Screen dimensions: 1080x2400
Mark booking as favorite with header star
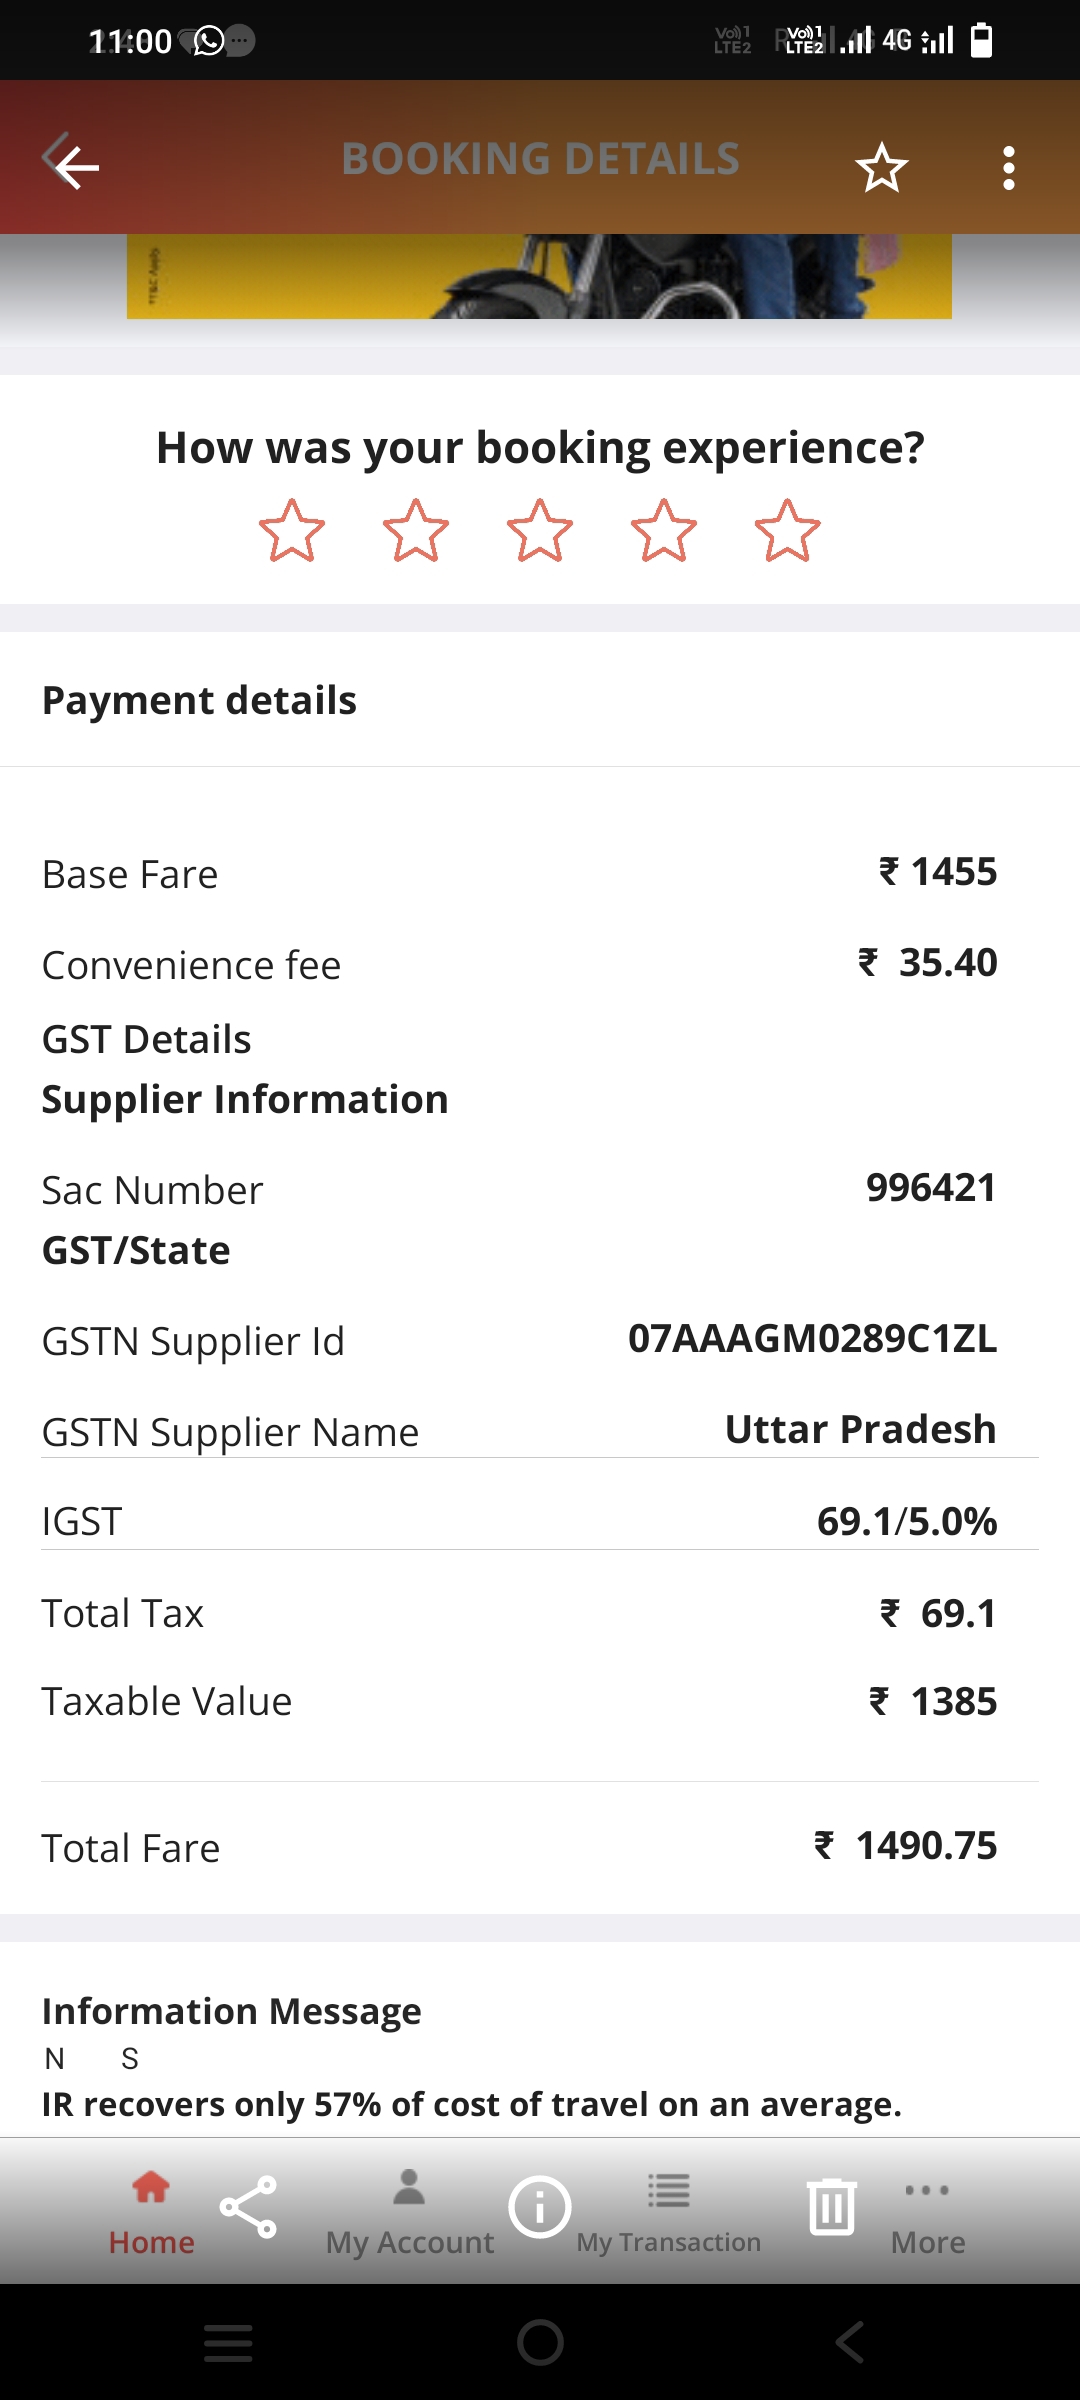[x=881, y=167]
